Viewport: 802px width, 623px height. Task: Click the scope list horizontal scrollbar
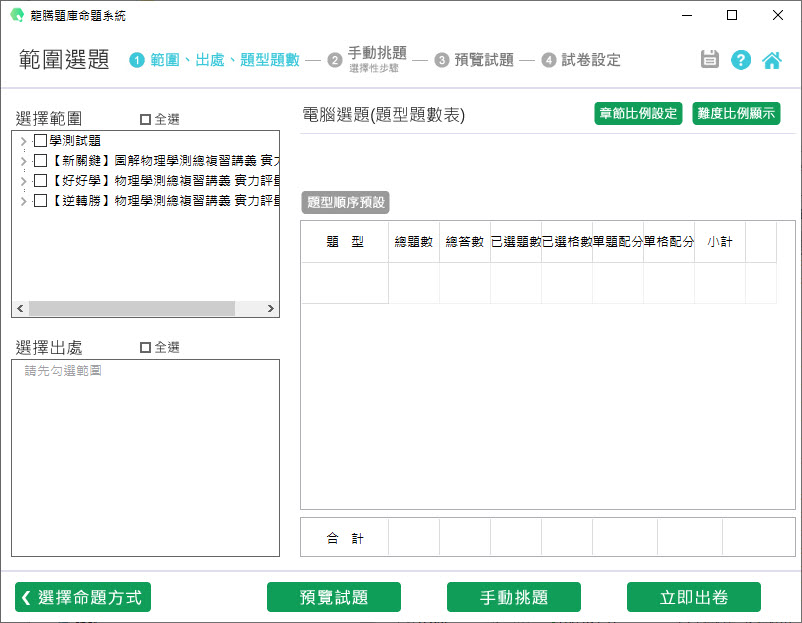(x=130, y=309)
